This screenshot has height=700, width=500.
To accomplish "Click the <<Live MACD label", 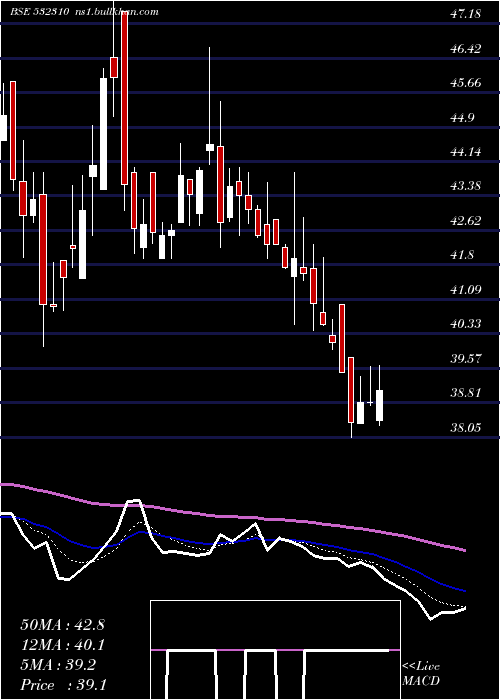I will click(421, 674).
